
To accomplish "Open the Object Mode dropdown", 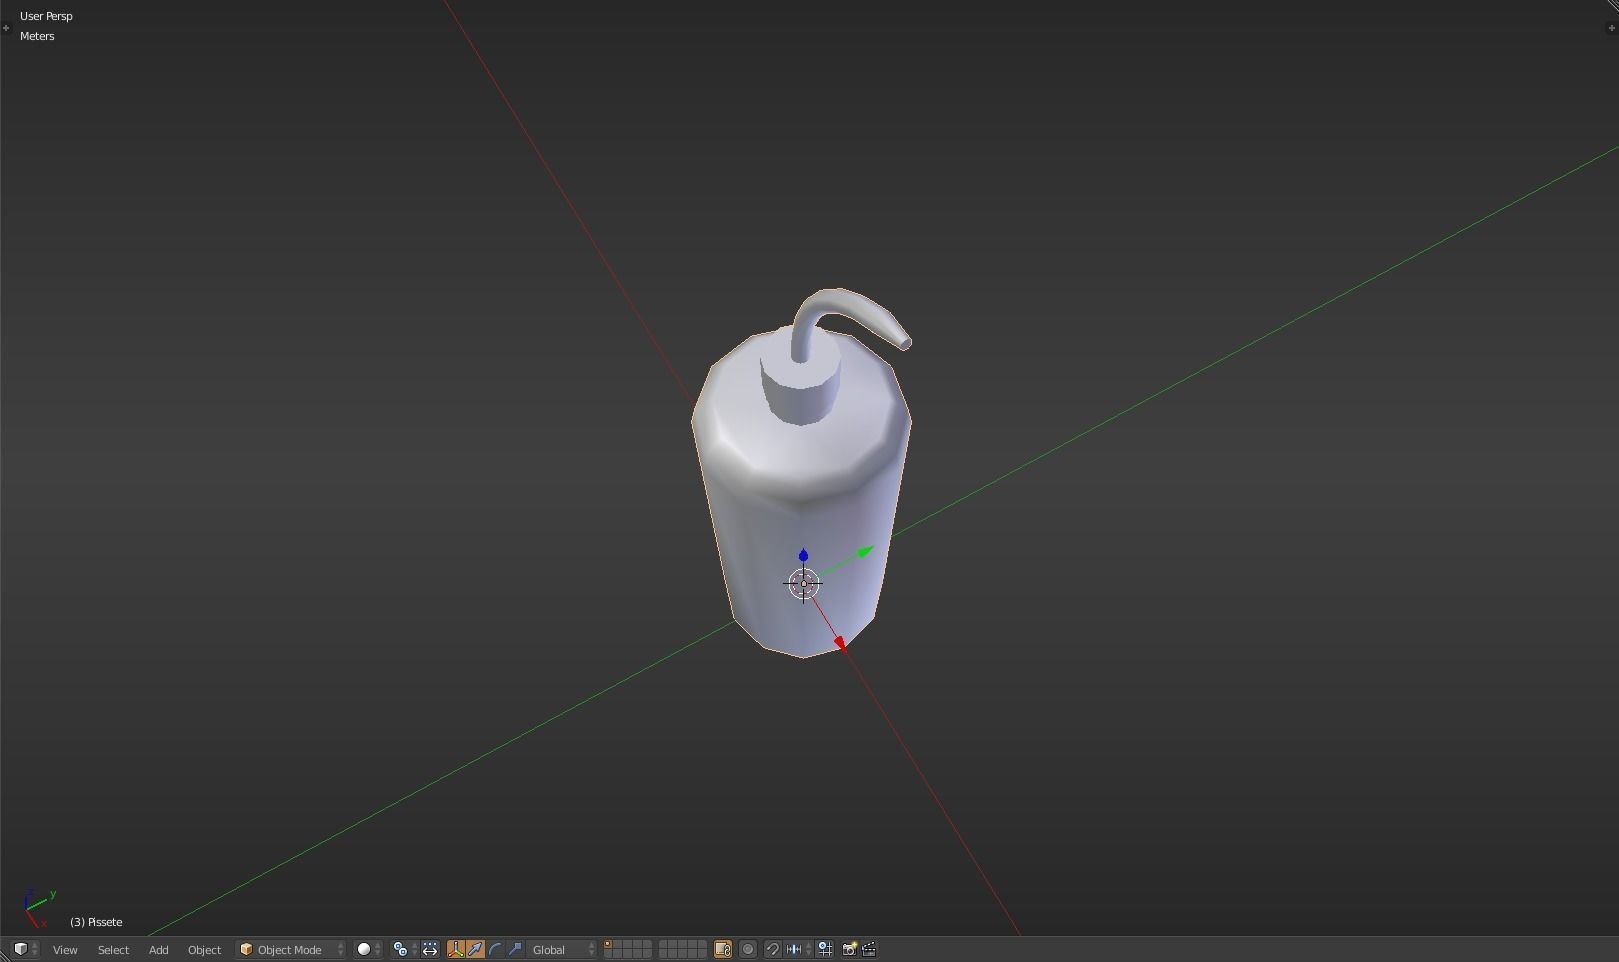I will (x=291, y=949).
